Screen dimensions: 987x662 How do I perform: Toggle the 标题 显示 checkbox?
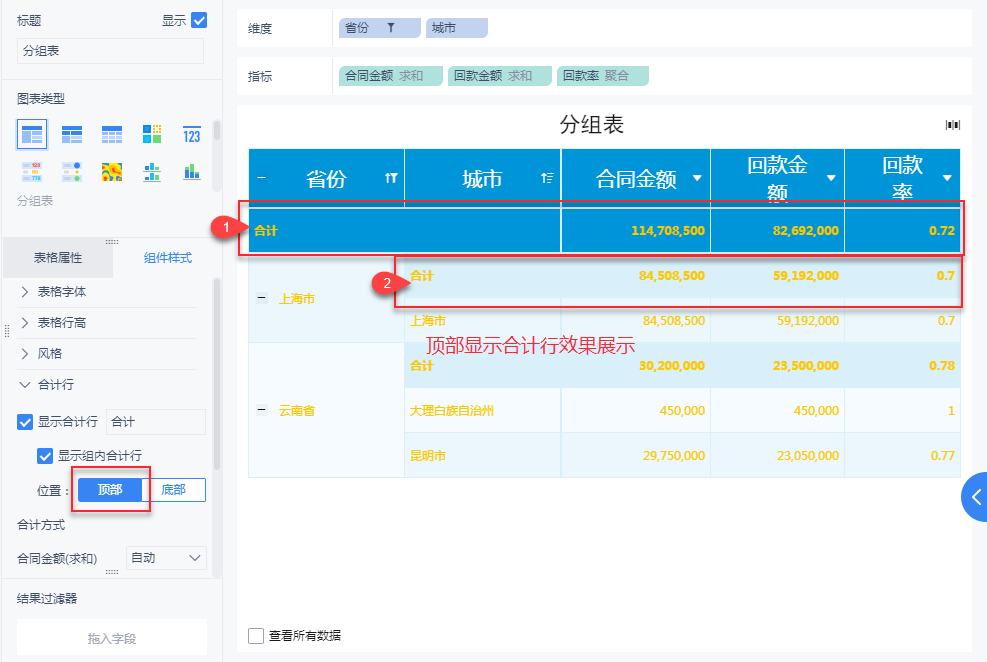[199, 20]
